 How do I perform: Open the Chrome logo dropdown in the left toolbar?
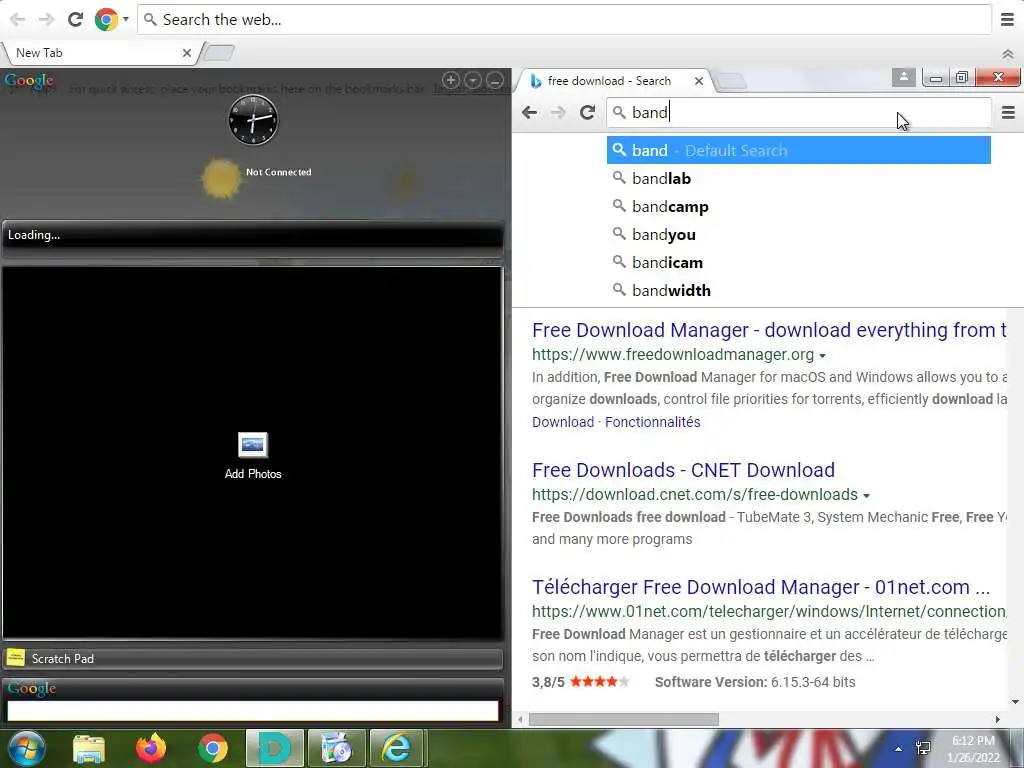[x=125, y=20]
